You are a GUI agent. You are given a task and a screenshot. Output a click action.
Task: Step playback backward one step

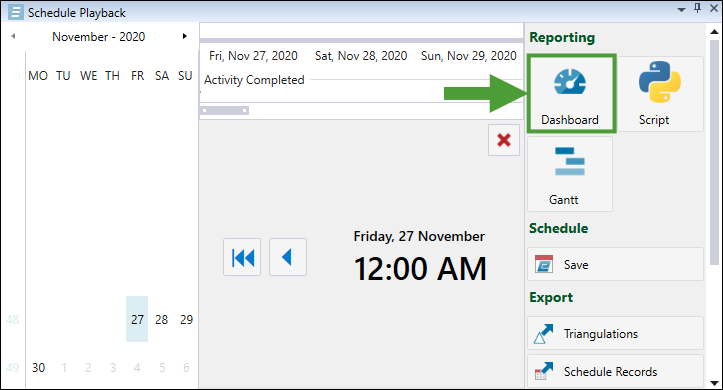coord(288,257)
